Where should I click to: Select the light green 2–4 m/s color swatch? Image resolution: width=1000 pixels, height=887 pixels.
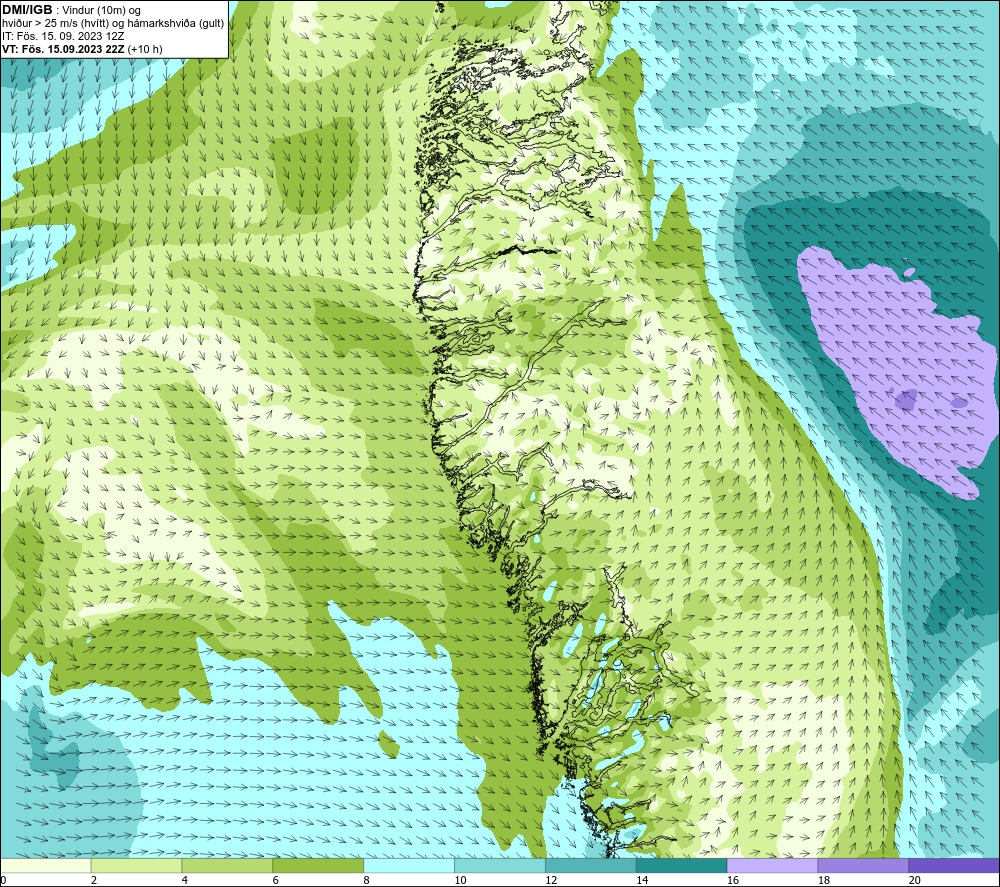coord(136,865)
